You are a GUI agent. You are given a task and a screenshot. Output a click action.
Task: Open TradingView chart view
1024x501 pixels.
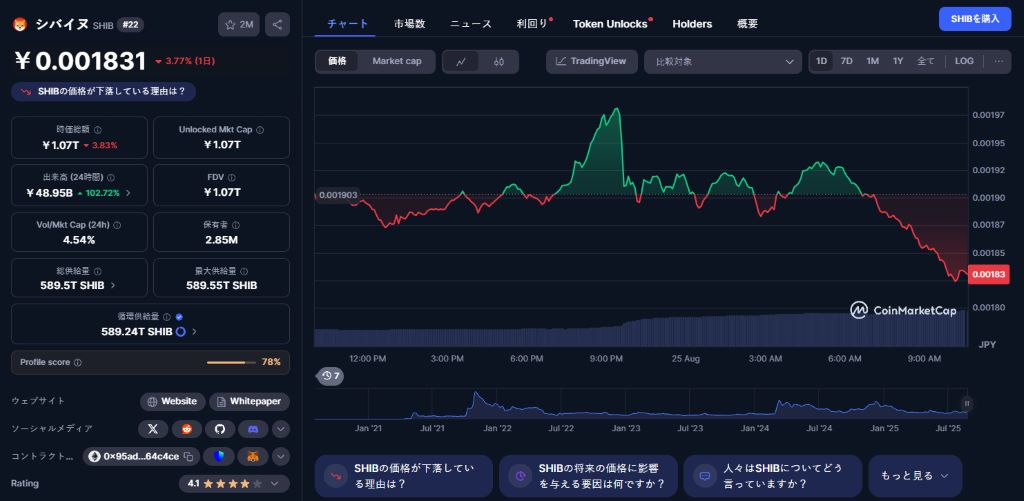(592, 61)
